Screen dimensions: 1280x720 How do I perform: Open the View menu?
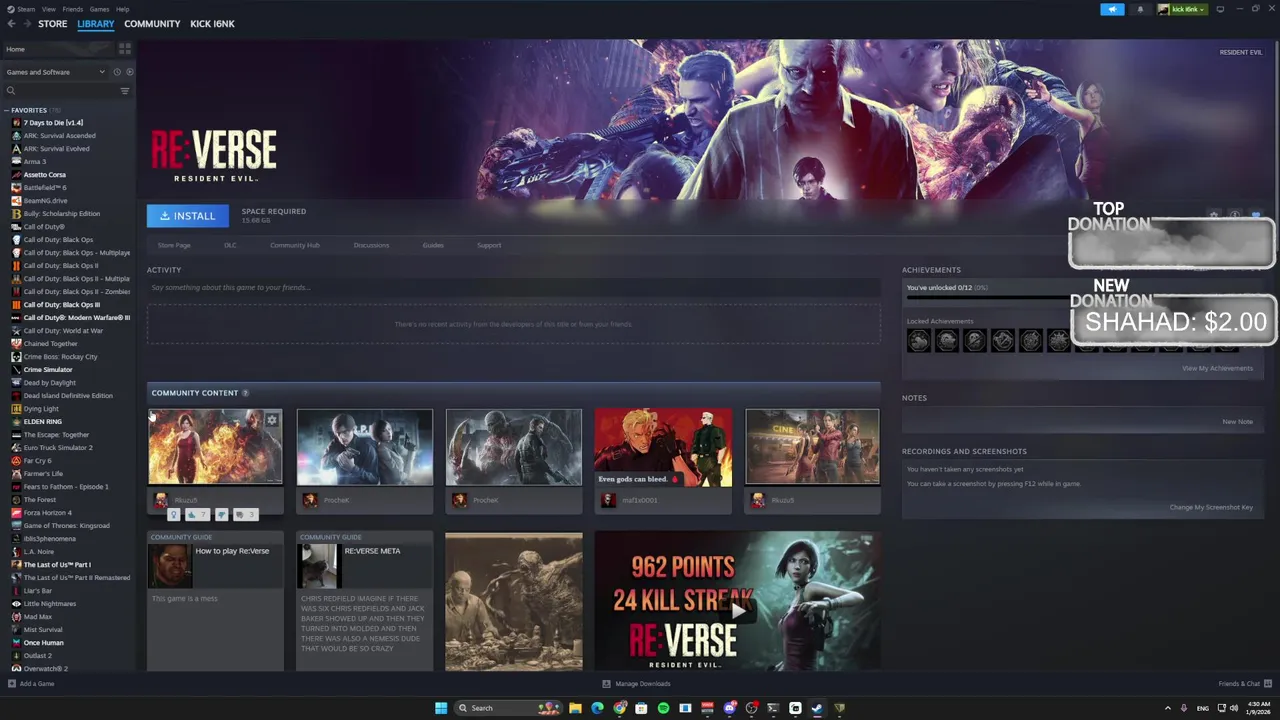coord(48,9)
